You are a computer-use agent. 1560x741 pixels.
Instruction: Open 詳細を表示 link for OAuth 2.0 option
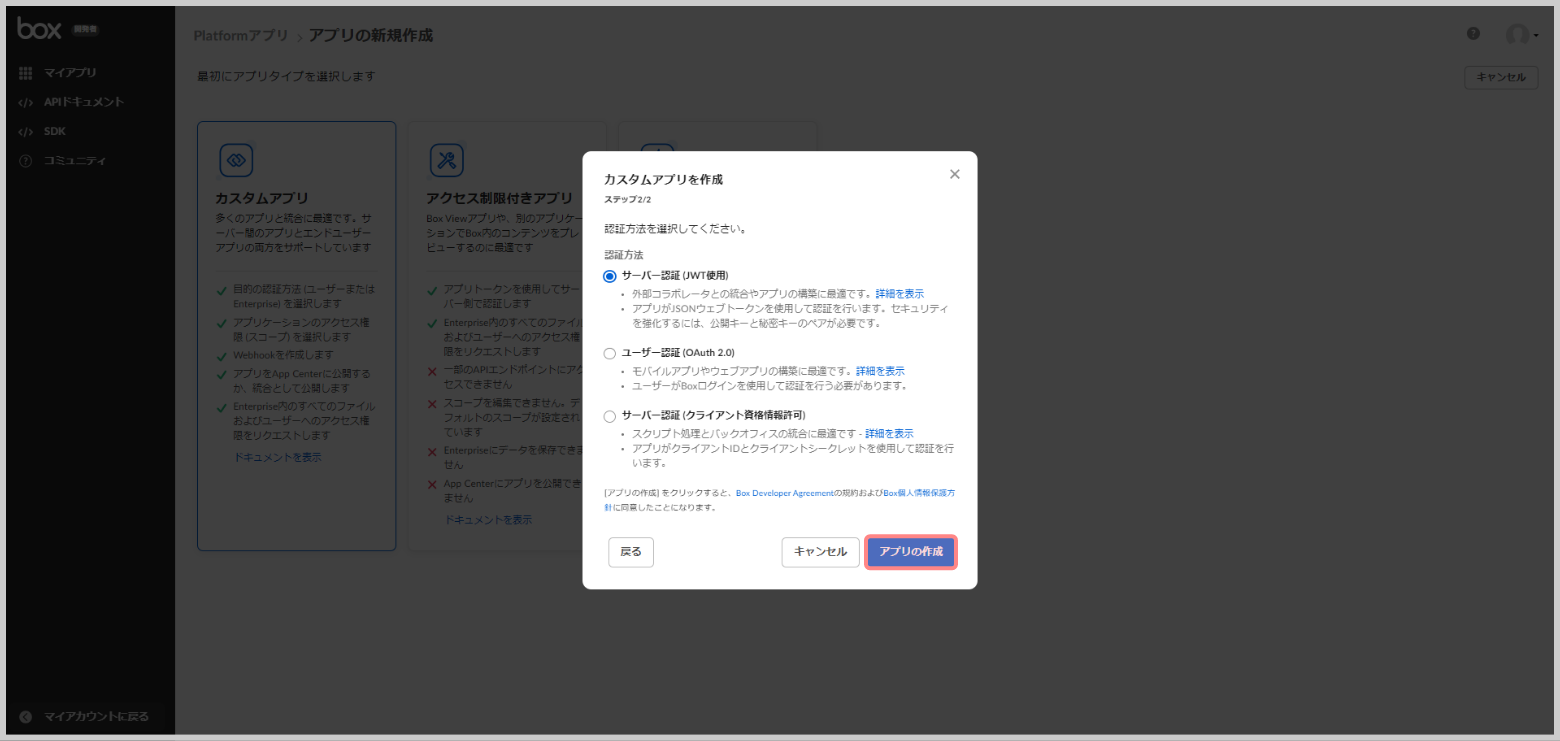click(x=880, y=371)
